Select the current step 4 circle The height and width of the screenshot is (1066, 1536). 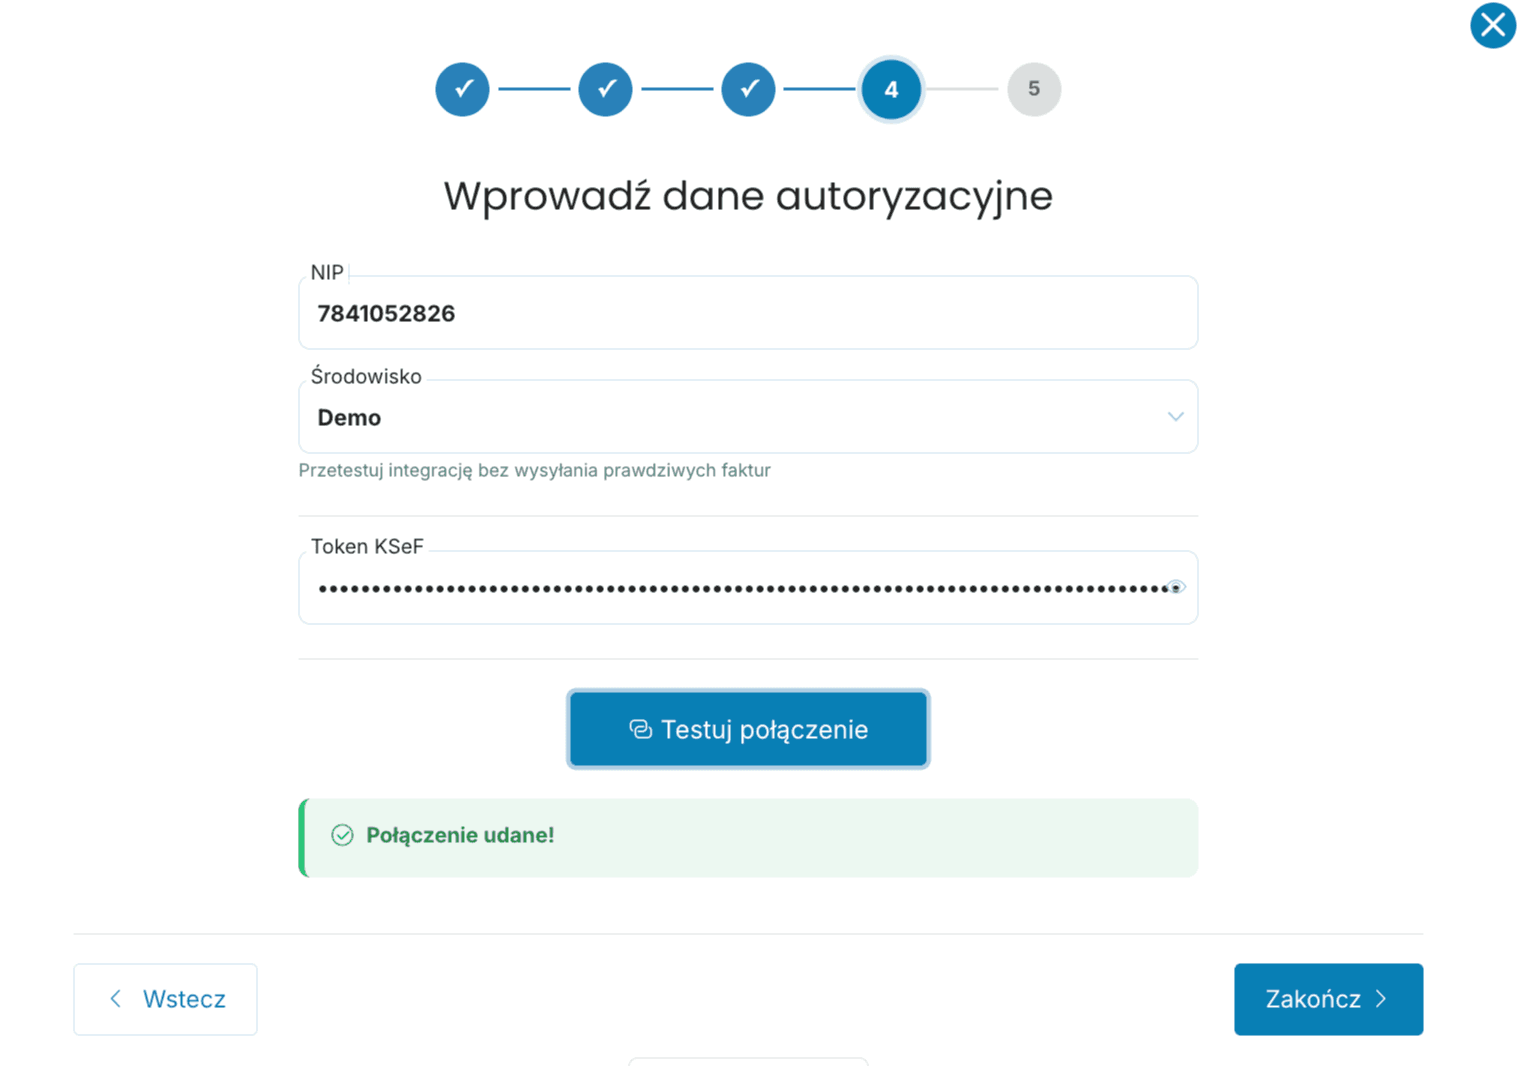tap(891, 89)
